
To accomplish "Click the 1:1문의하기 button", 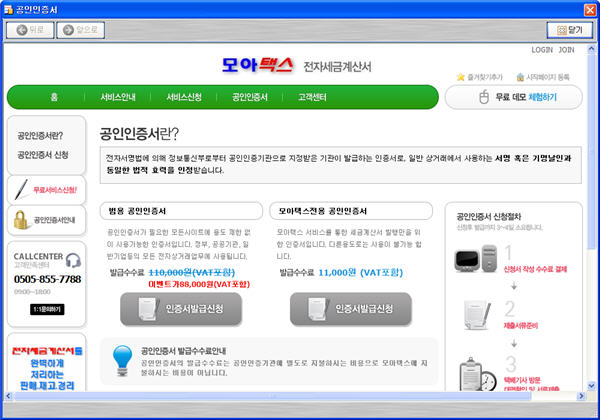I will pos(47,309).
